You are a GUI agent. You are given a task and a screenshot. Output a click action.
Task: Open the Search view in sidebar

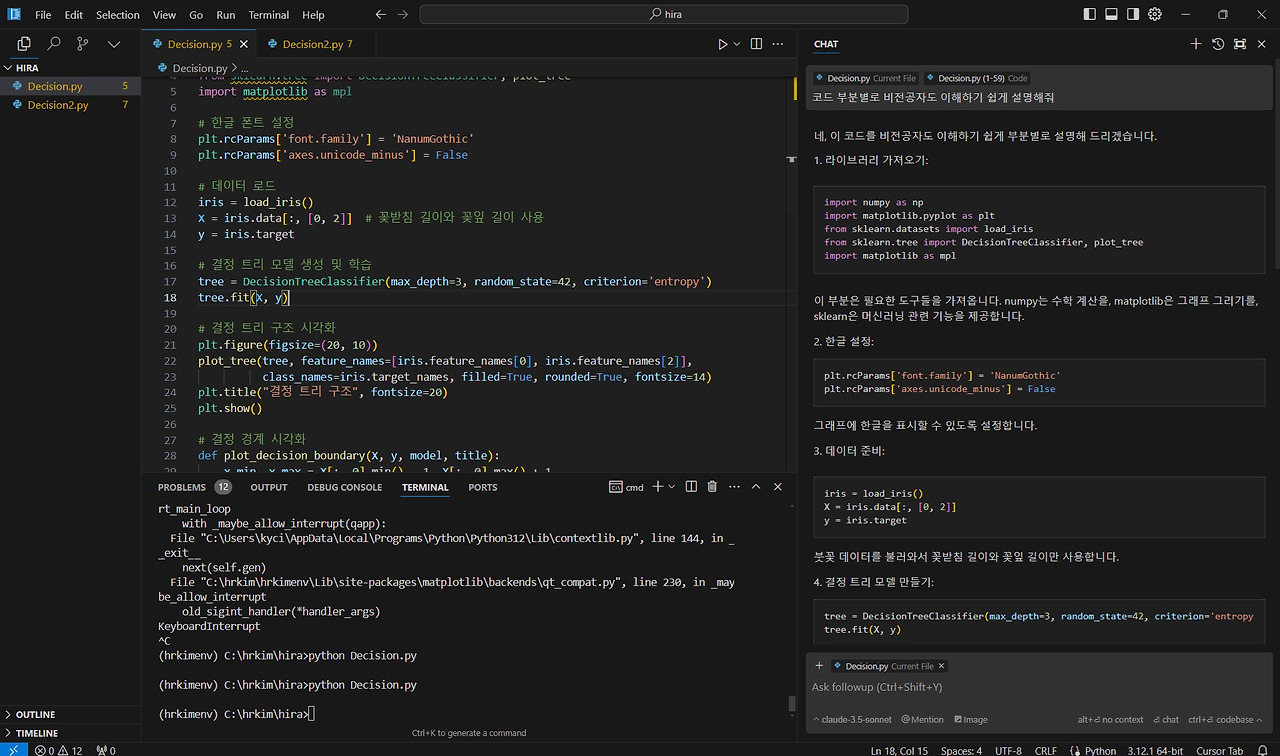54,44
